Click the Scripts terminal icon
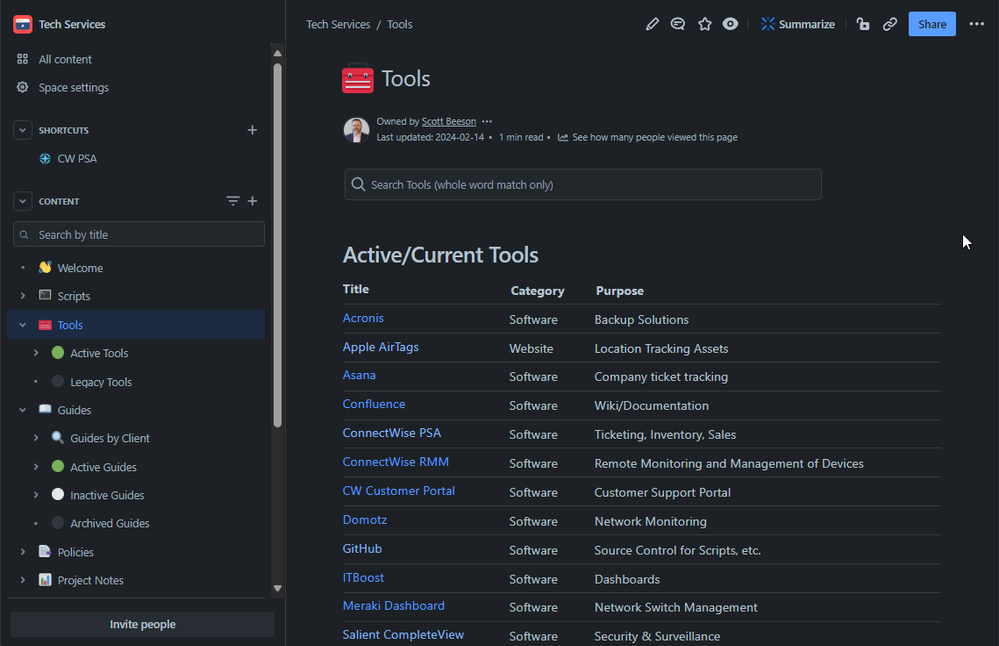Screen dimensions: 999x646 [x=45, y=295]
